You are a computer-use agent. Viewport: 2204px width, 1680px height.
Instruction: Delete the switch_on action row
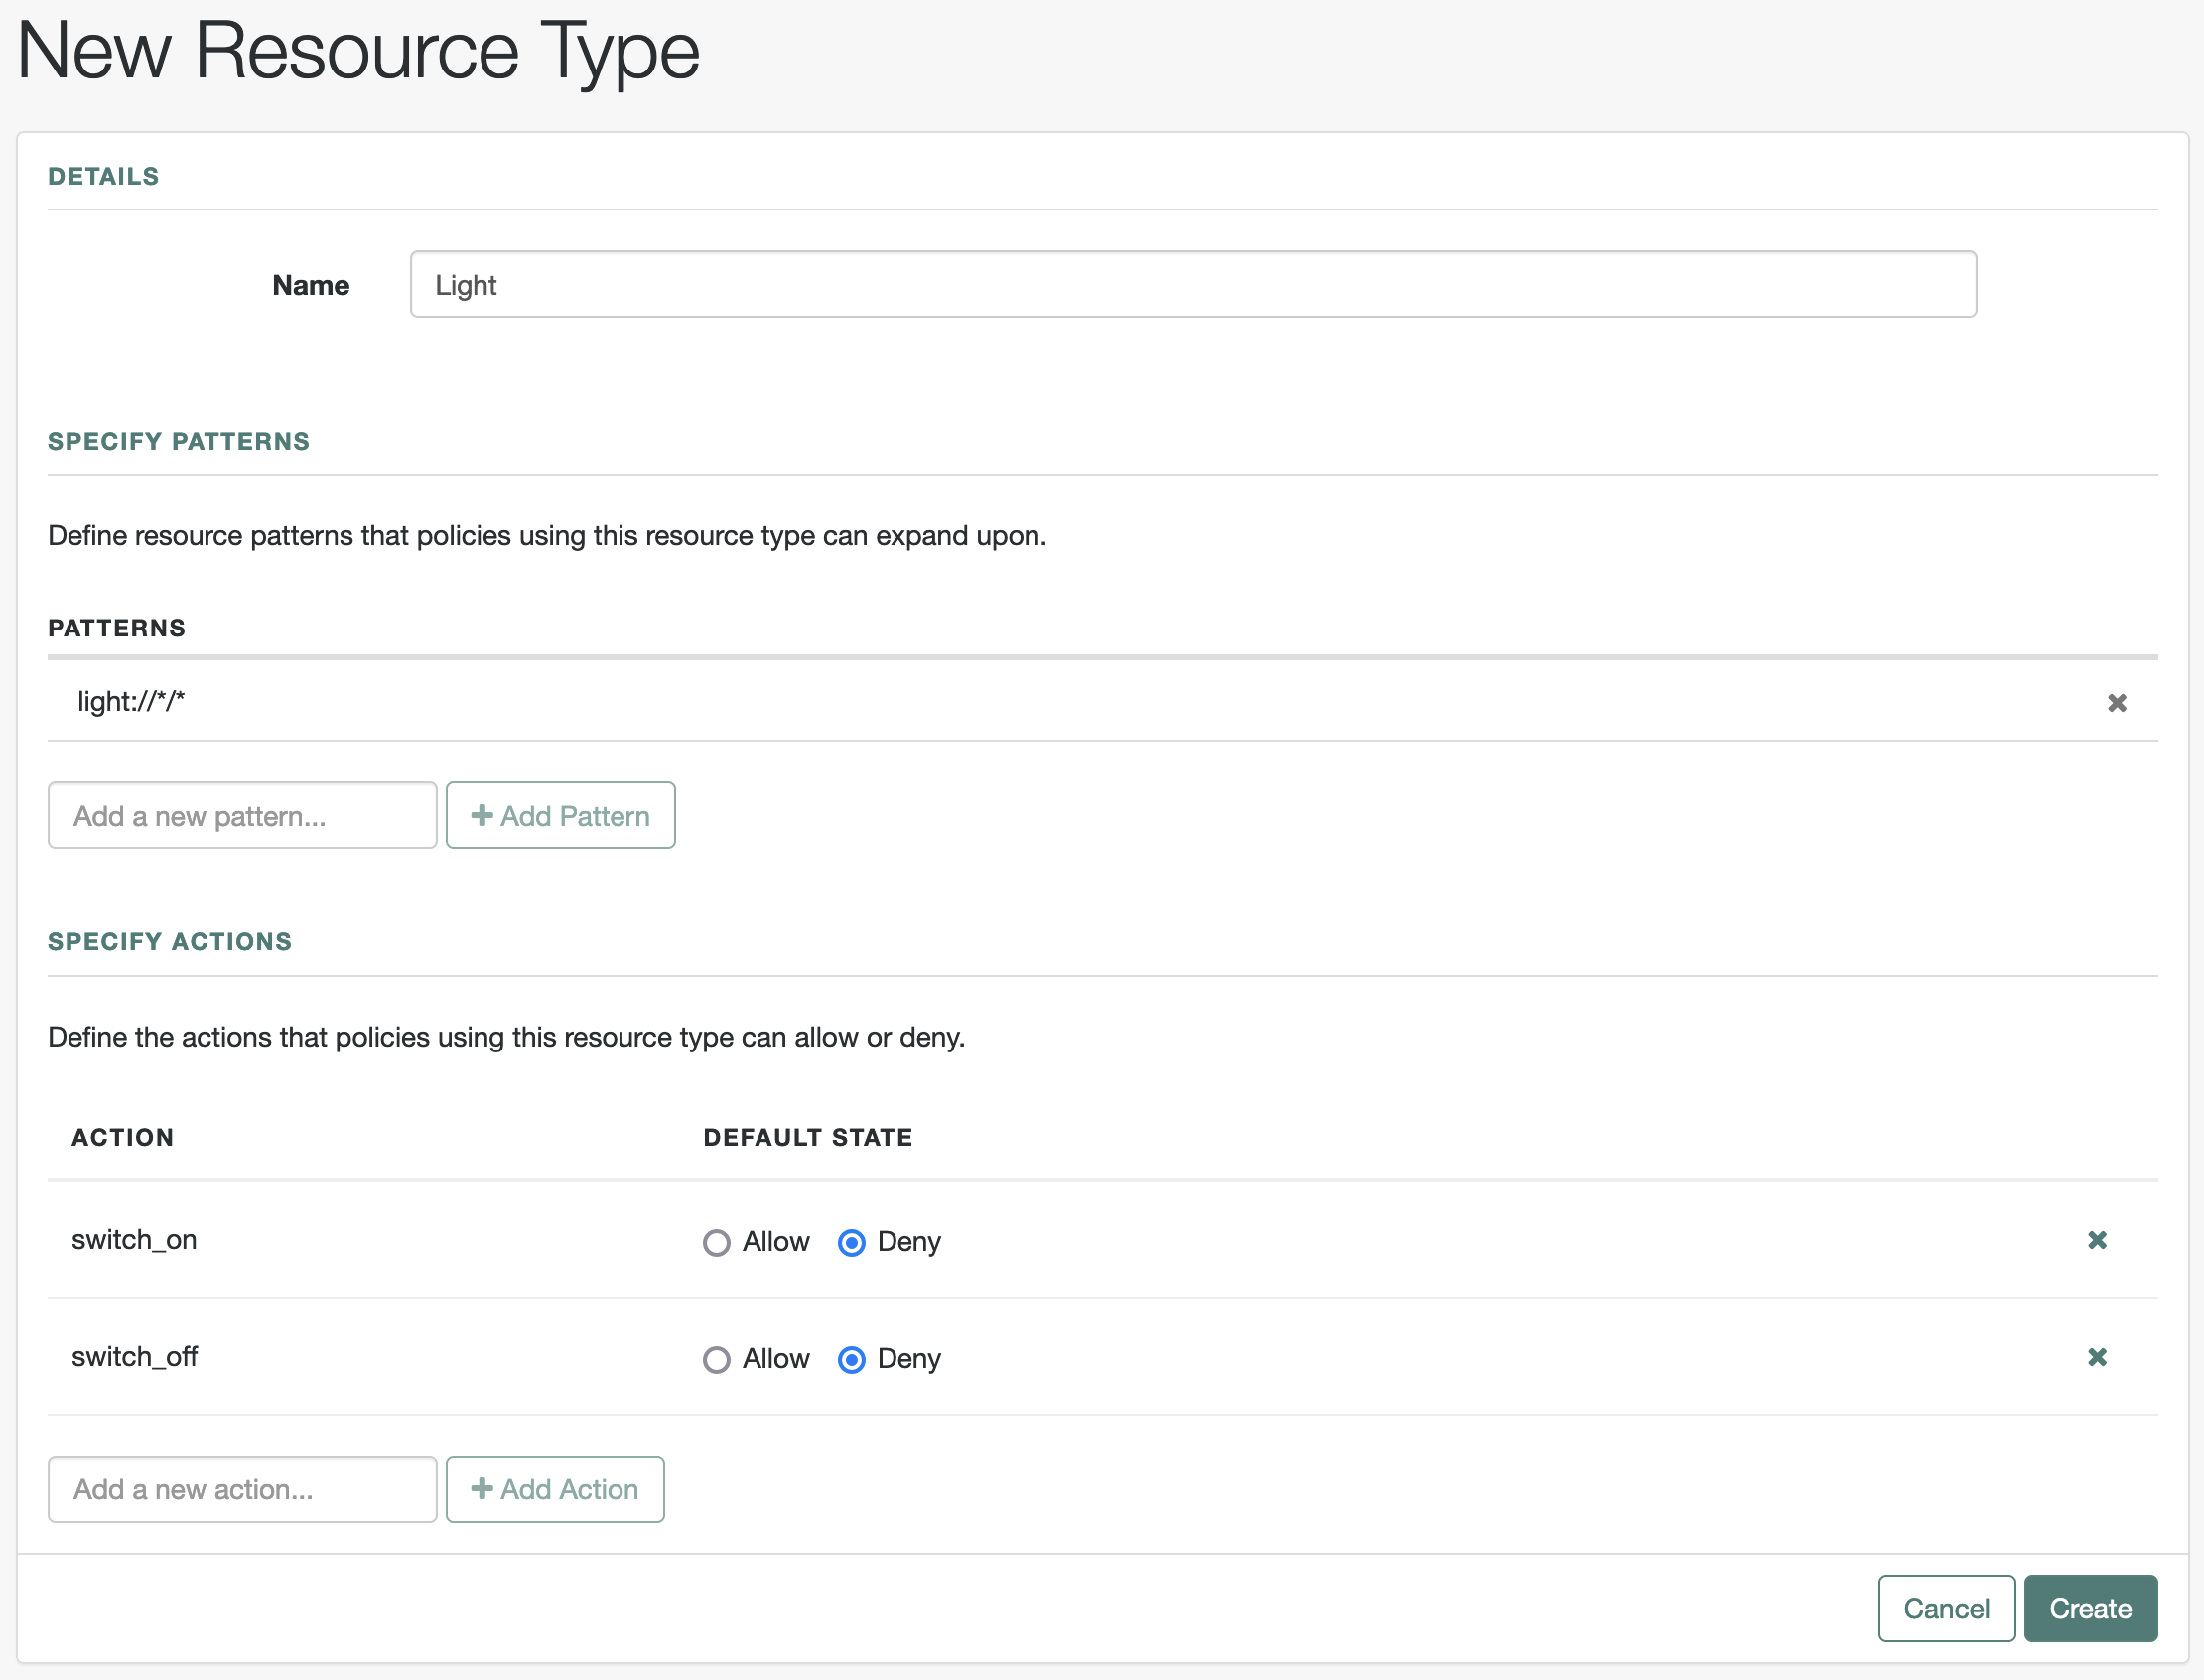tap(2097, 1240)
